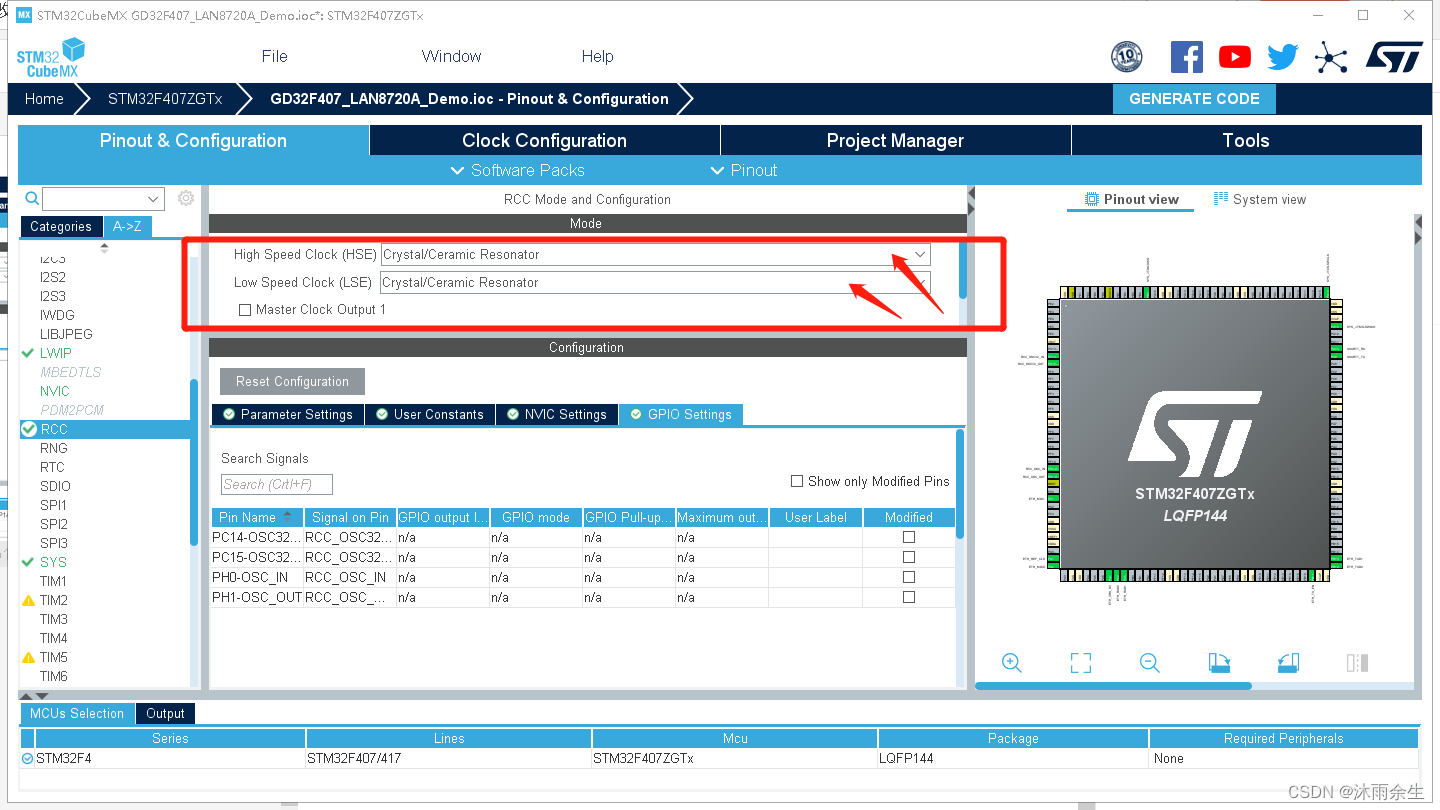Image resolution: width=1440 pixels, height=810 pixels.
Task: Click inside the Search Signals field
Action: click(277, 484)
